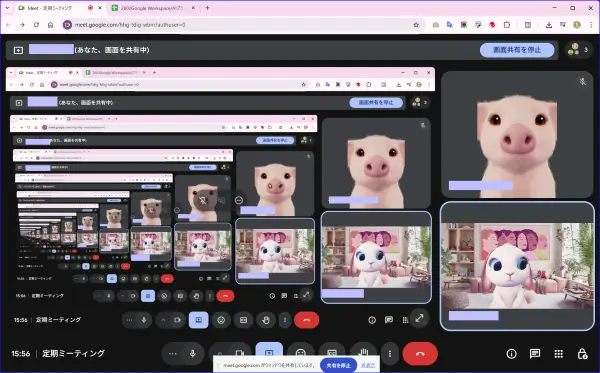Go to the browser home page
Viewport: 600px width, 373px height.
pos(51,25)
